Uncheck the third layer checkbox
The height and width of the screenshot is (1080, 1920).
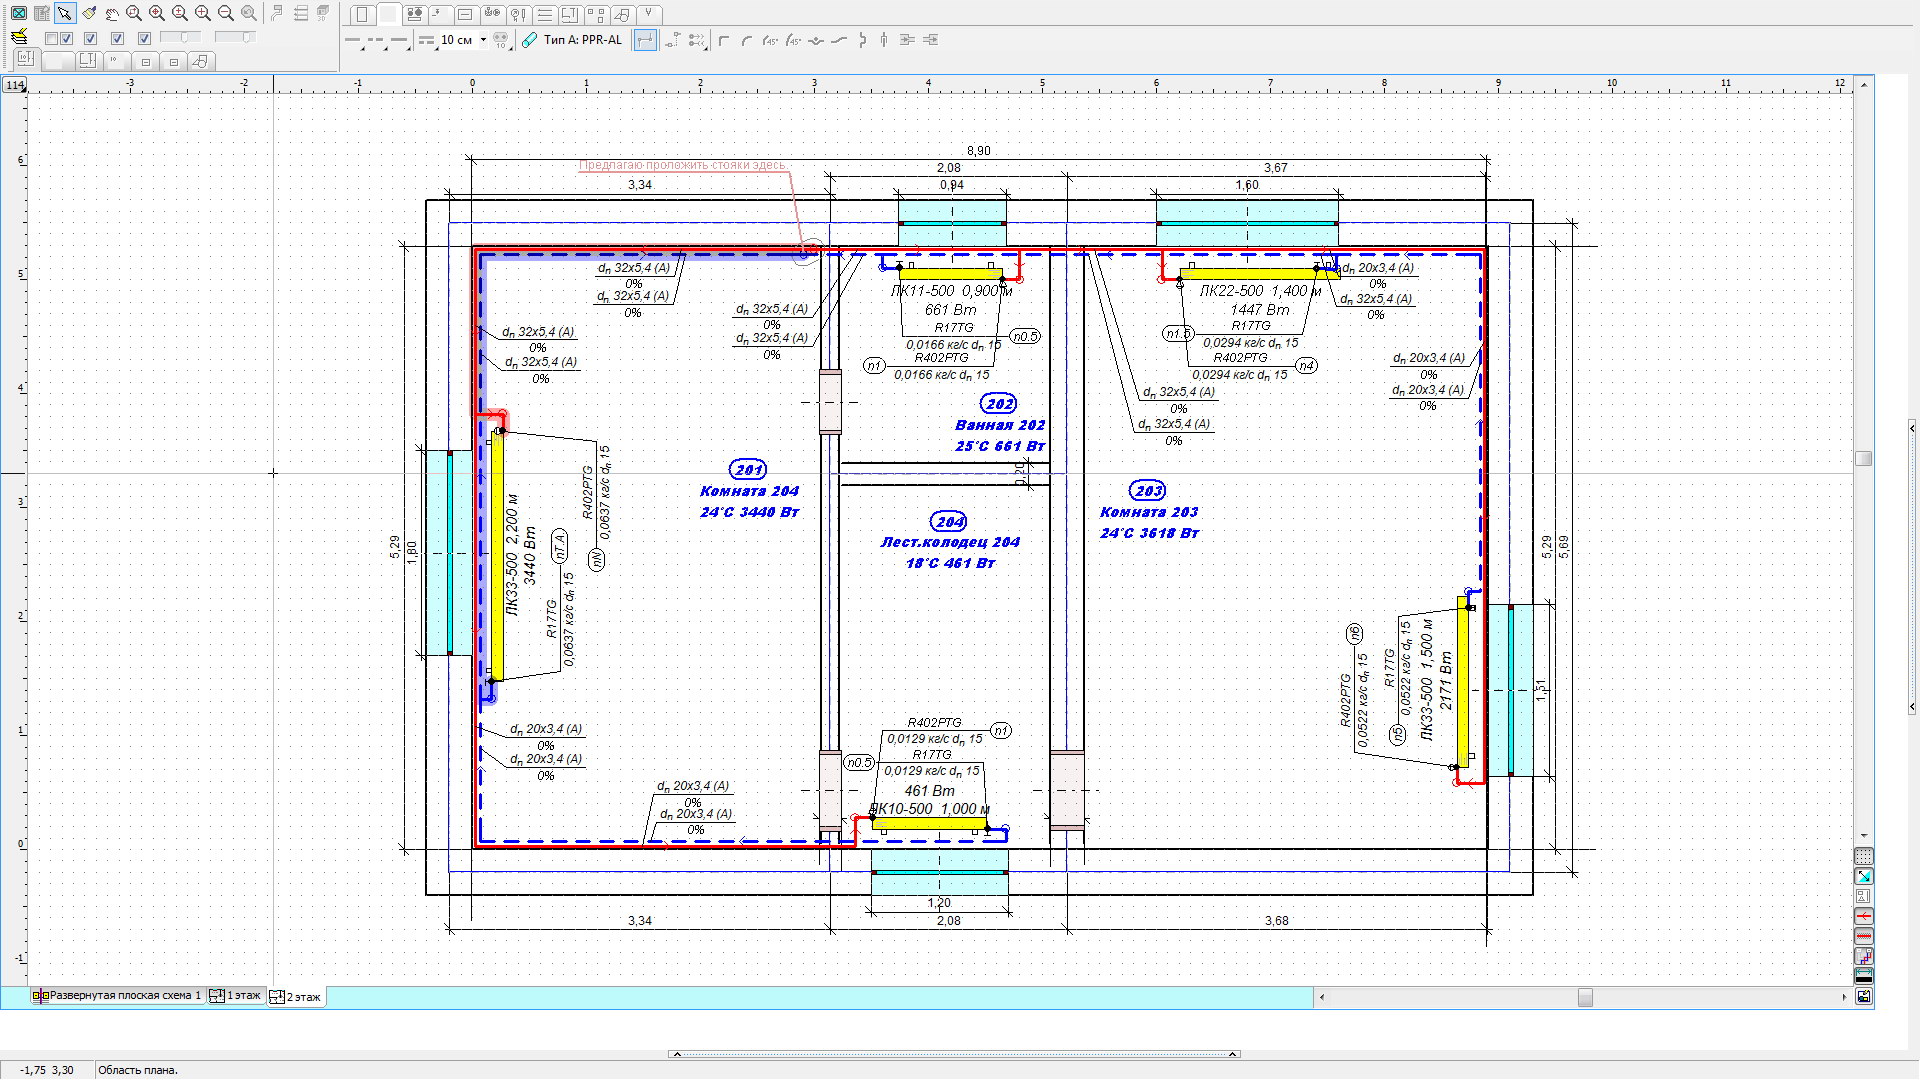tap(90, 39)
